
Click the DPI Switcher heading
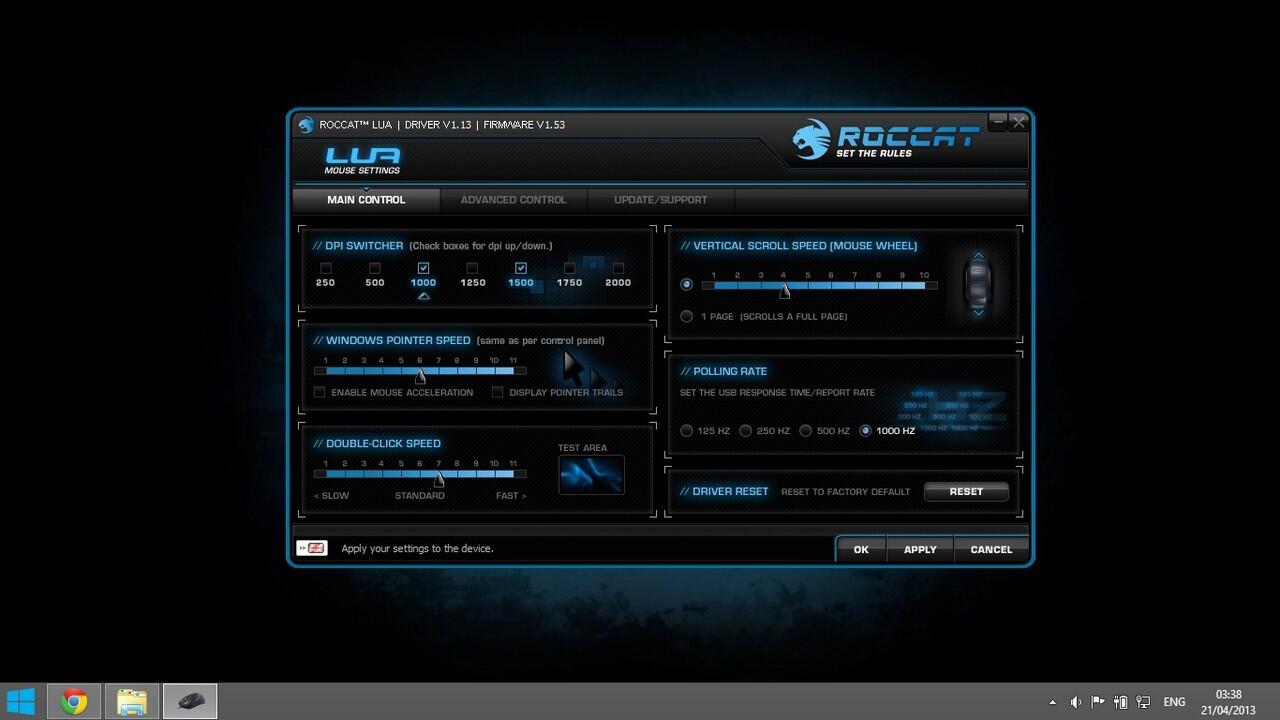pos(358,246)
